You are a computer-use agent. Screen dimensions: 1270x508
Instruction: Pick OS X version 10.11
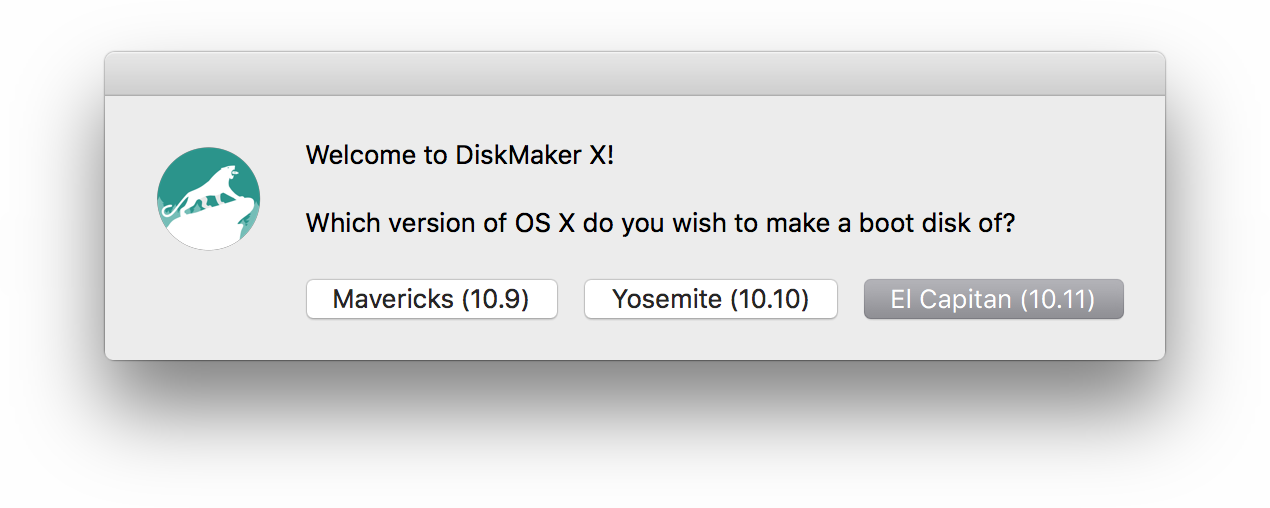pyautogui.click(x=993, y=299)
